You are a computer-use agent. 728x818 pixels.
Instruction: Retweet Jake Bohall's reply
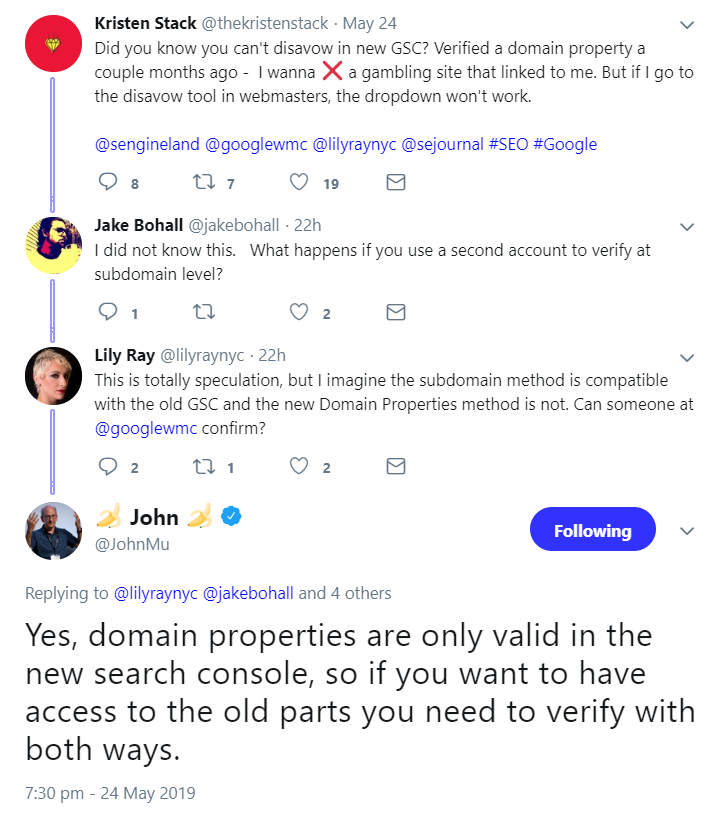pyautogui.click(x=203, y=312)
